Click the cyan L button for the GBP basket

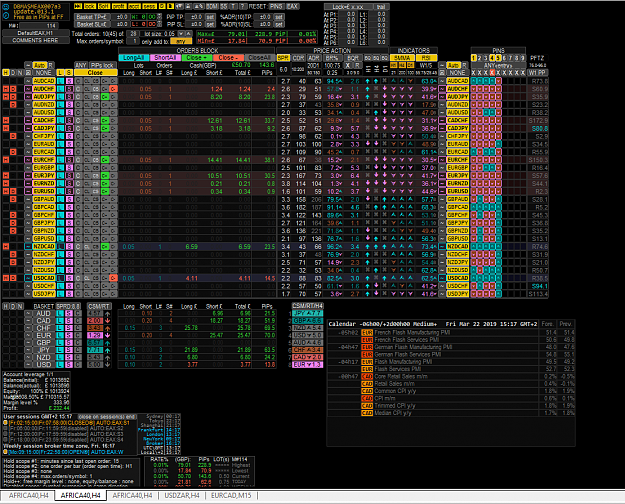(59, 343)
